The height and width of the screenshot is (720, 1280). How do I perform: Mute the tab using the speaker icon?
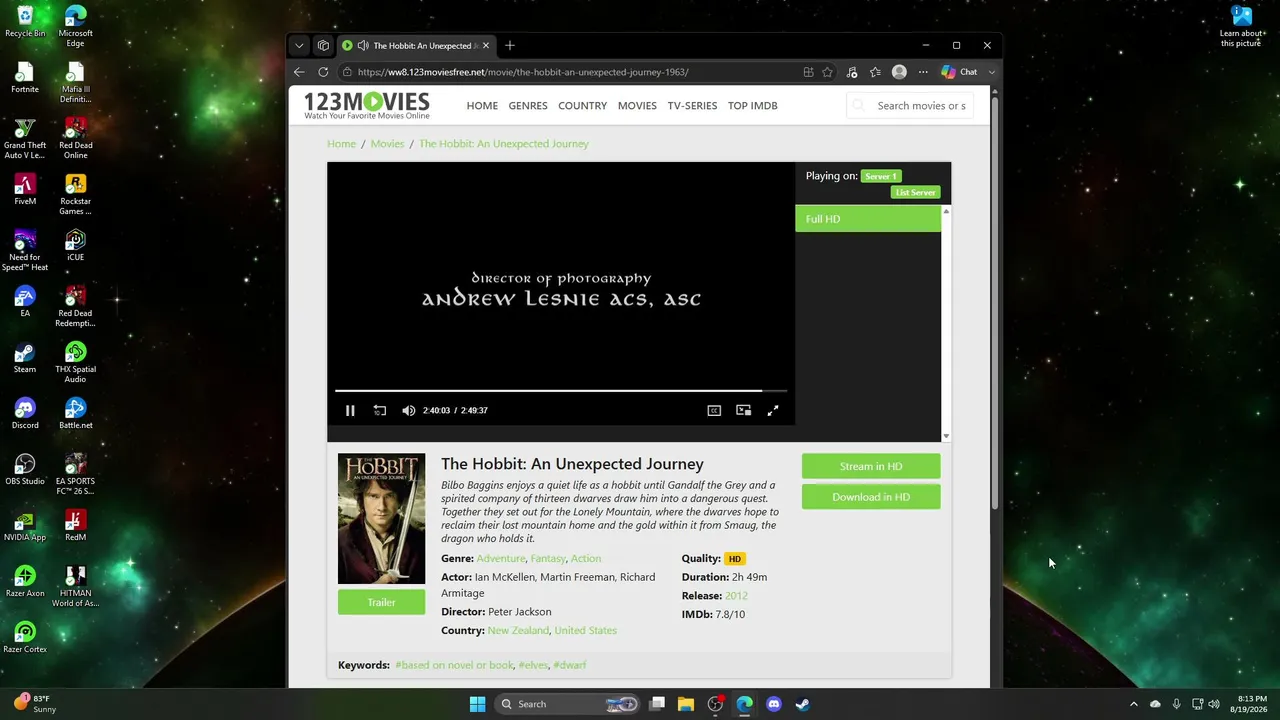pos(364,45)
